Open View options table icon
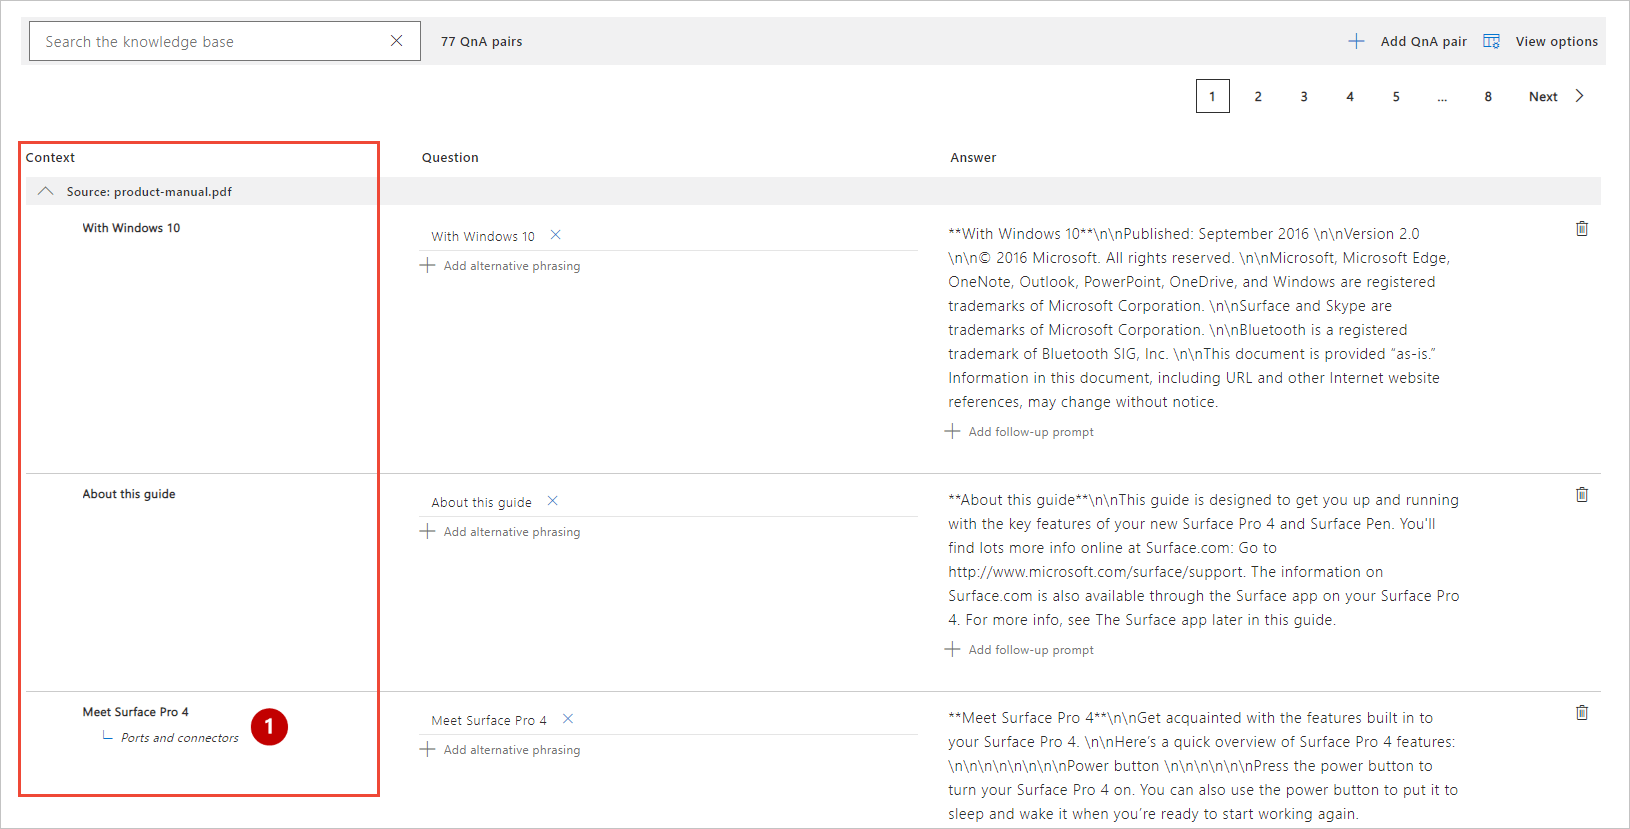Screen dimensions: 1630x829 1491,41
